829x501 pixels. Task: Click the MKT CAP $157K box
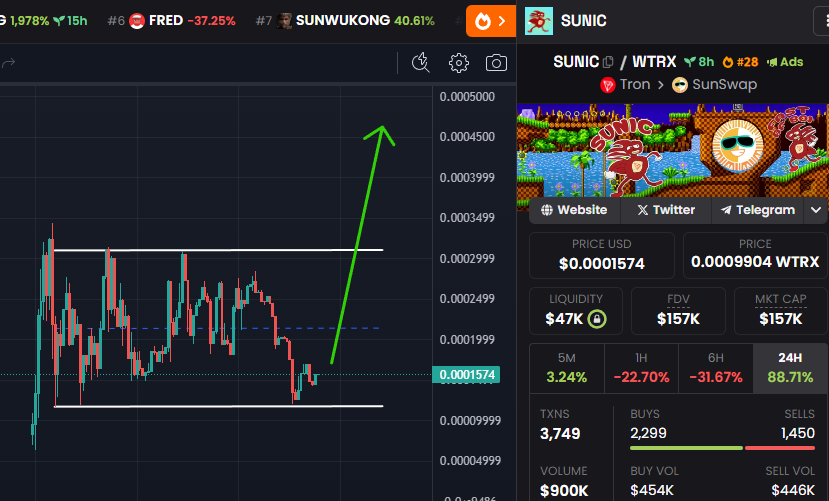780,311
